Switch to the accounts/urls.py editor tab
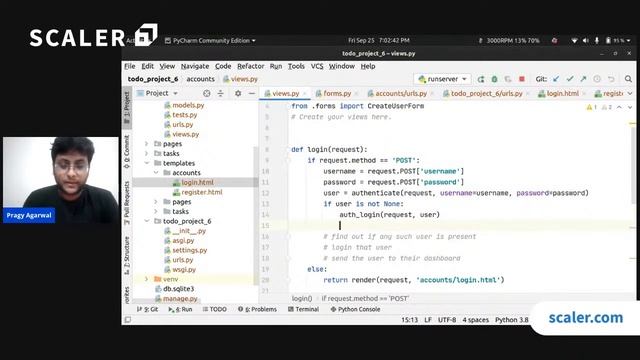The height and width of the screenshot is (360, 640). 401,93
